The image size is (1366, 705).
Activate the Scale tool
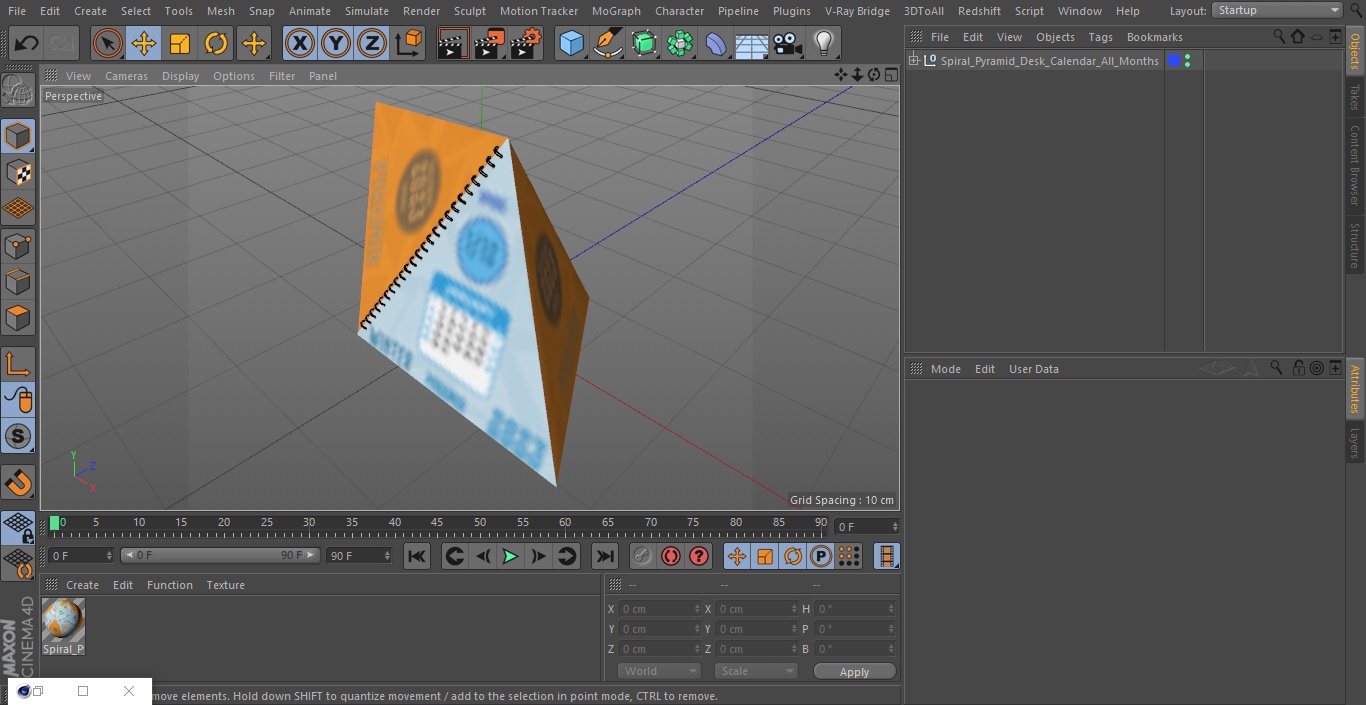pos(180,43)
